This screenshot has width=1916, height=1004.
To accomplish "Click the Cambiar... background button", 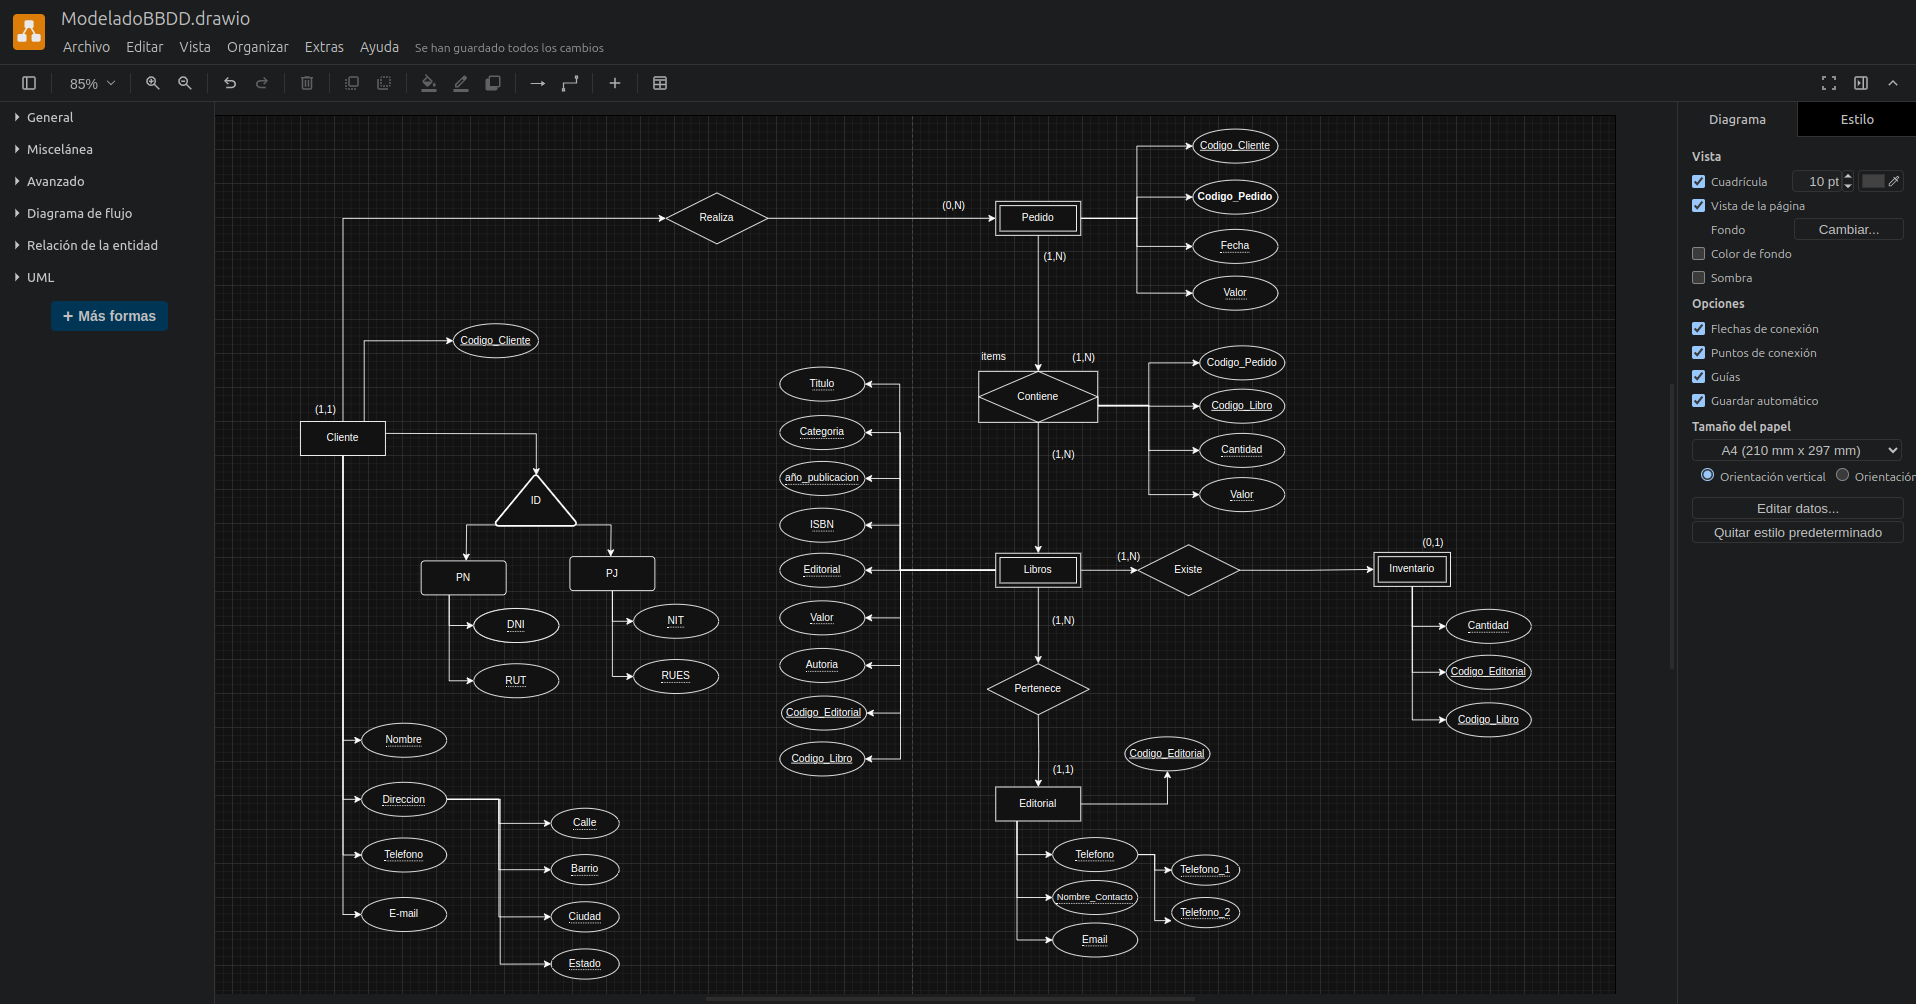I will pos(1848,229).
